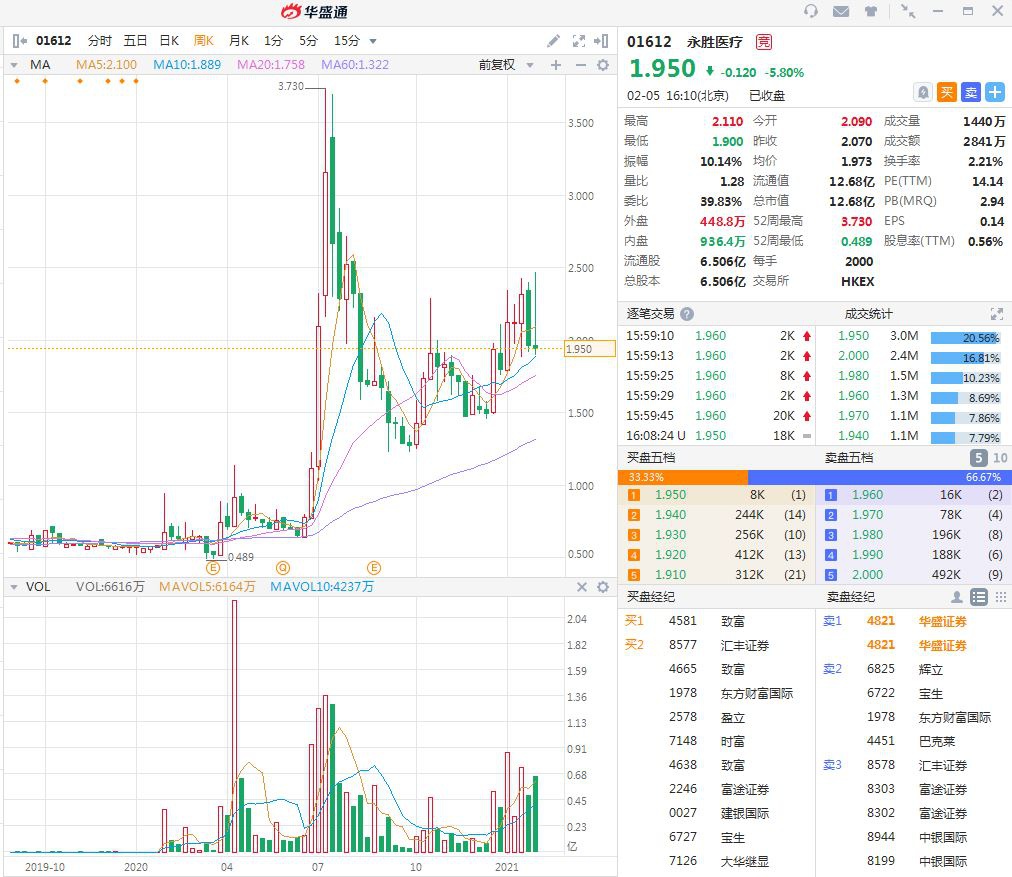Open the second E earnings marker

tap(374, 568)
